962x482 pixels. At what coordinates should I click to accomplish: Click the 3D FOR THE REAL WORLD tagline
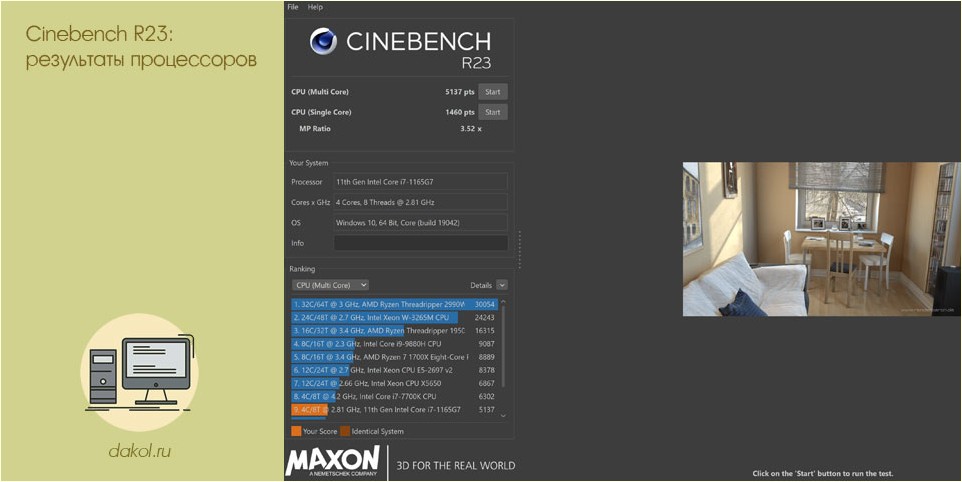pos(456,465)
